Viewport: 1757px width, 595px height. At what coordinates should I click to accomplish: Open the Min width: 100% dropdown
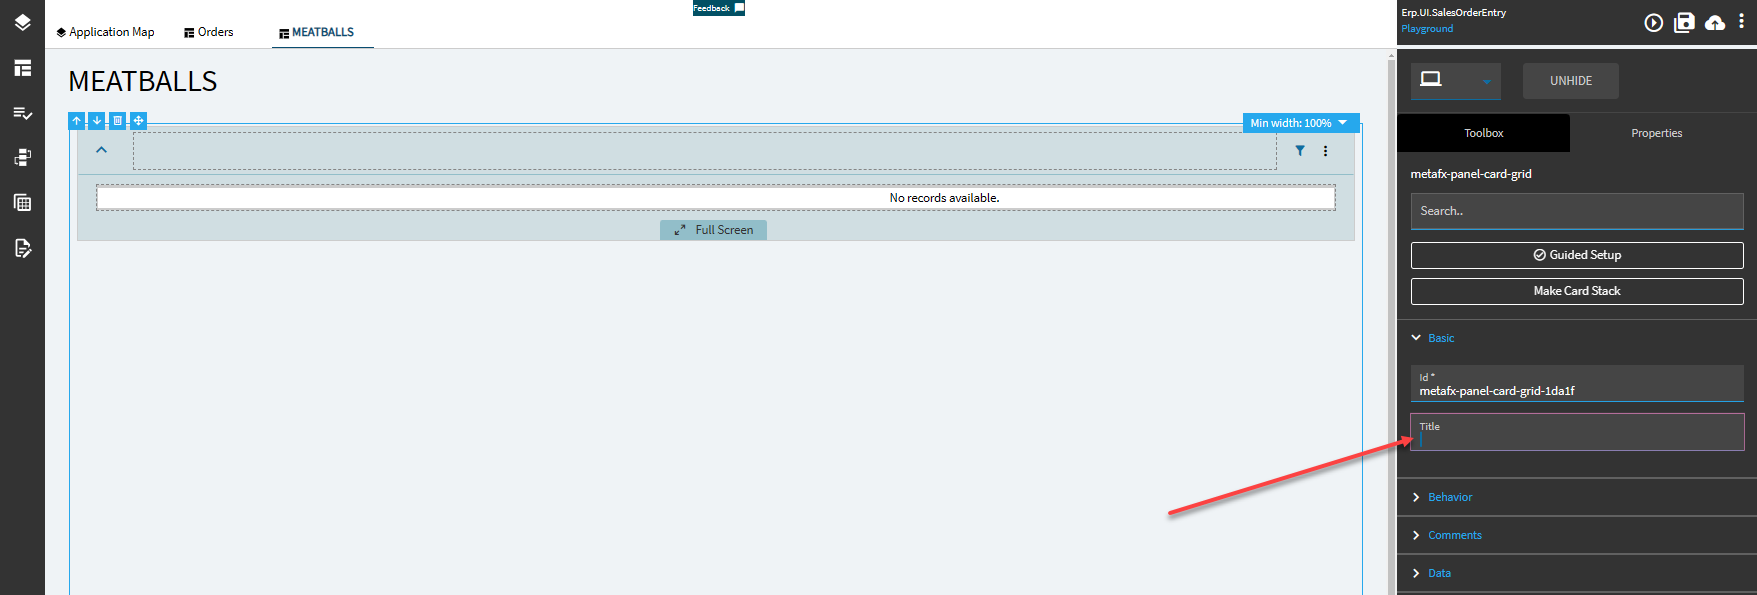[1301, 123]
